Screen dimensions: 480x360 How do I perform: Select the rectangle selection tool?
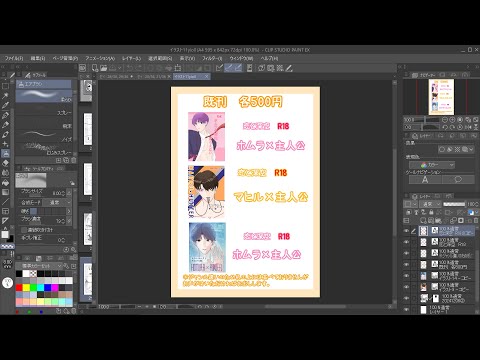pyautogui.click(x=5, y=86)
